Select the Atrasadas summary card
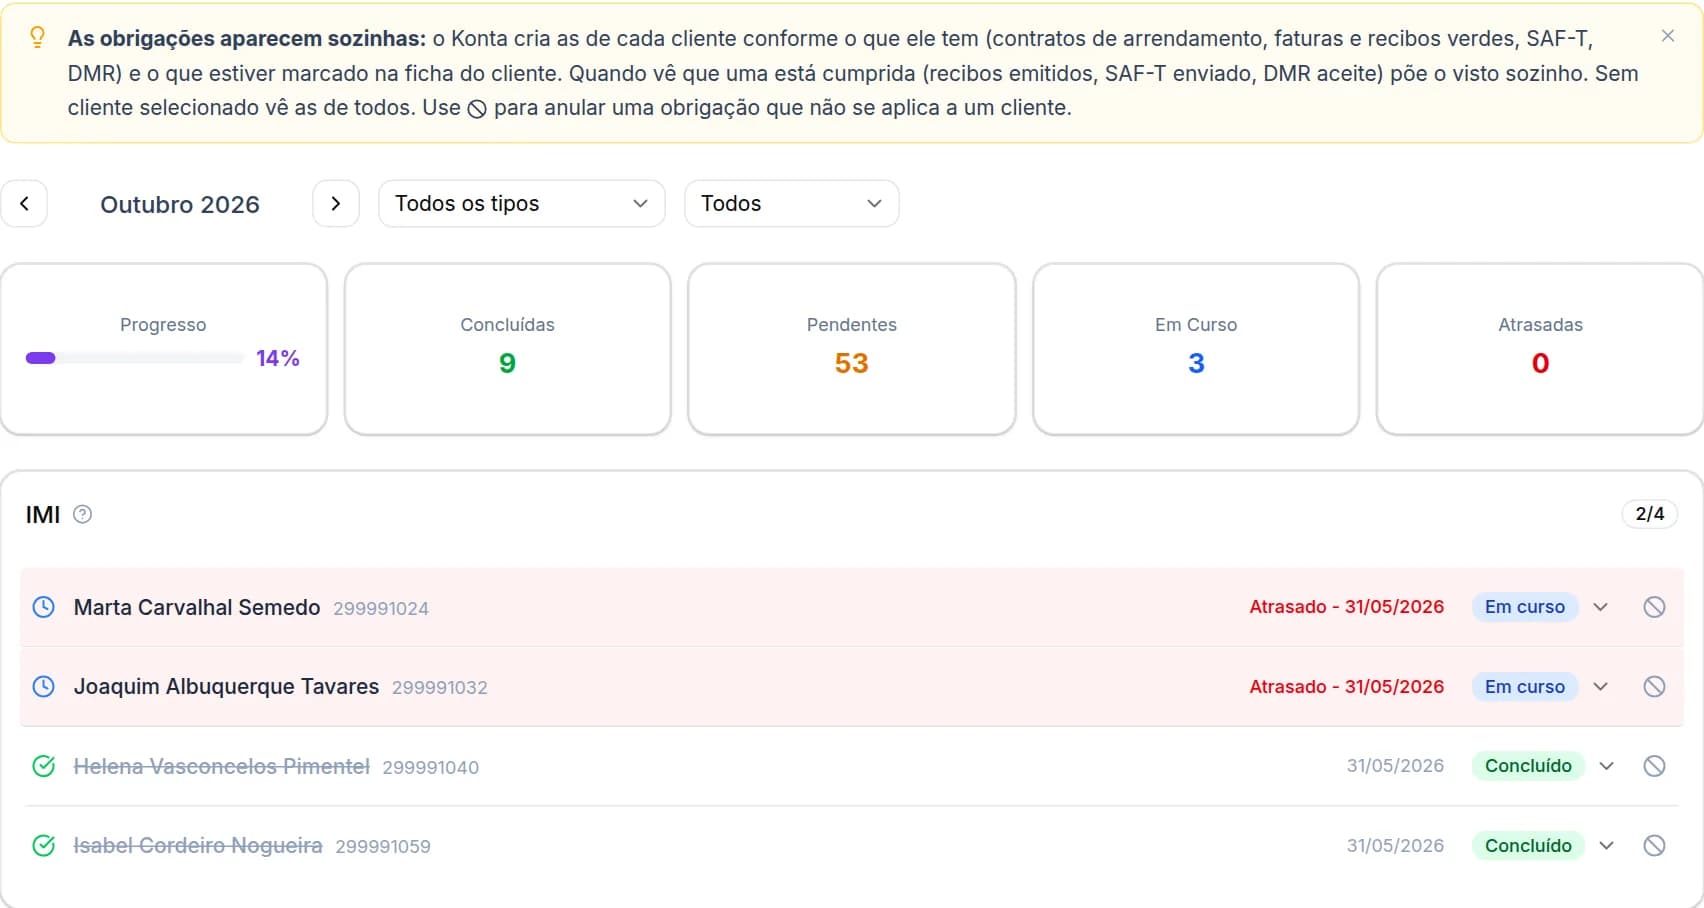The image size is (1704, 908). tap(1540, 349)
